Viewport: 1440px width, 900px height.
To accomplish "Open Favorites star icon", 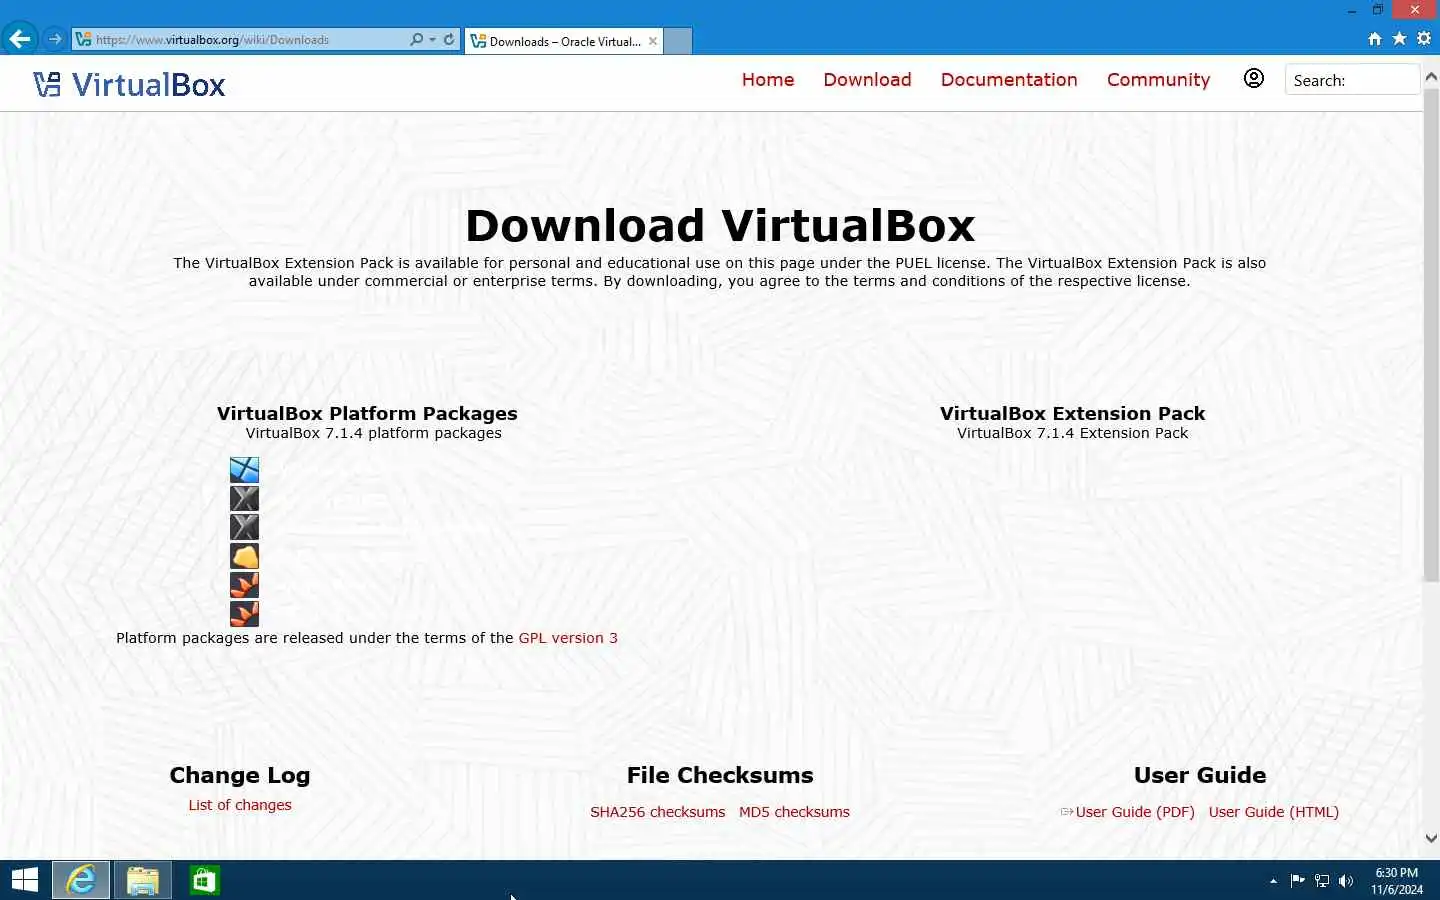I will [x=1399, y=39].
